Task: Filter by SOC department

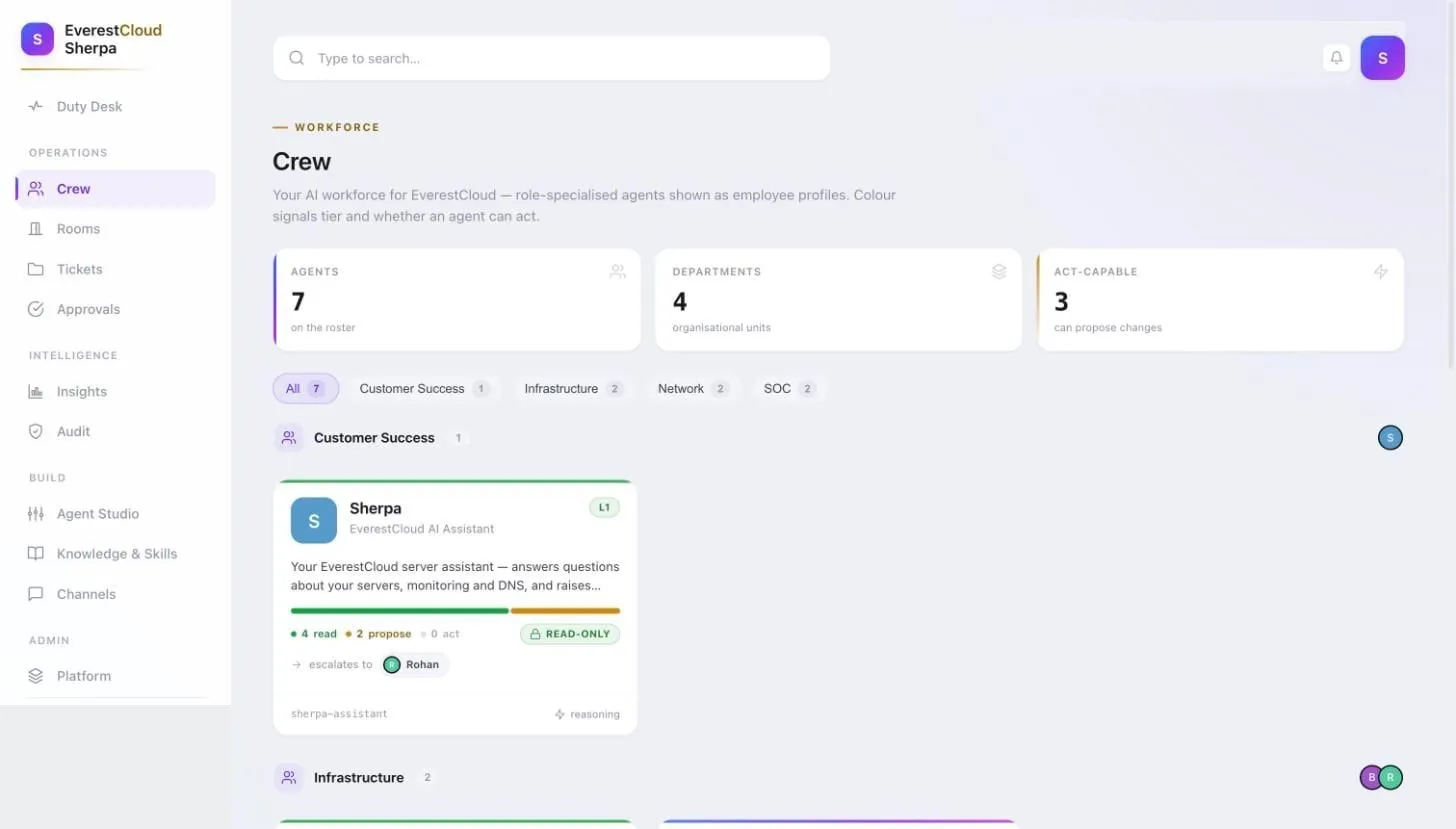Action: [x=789, y=388]
